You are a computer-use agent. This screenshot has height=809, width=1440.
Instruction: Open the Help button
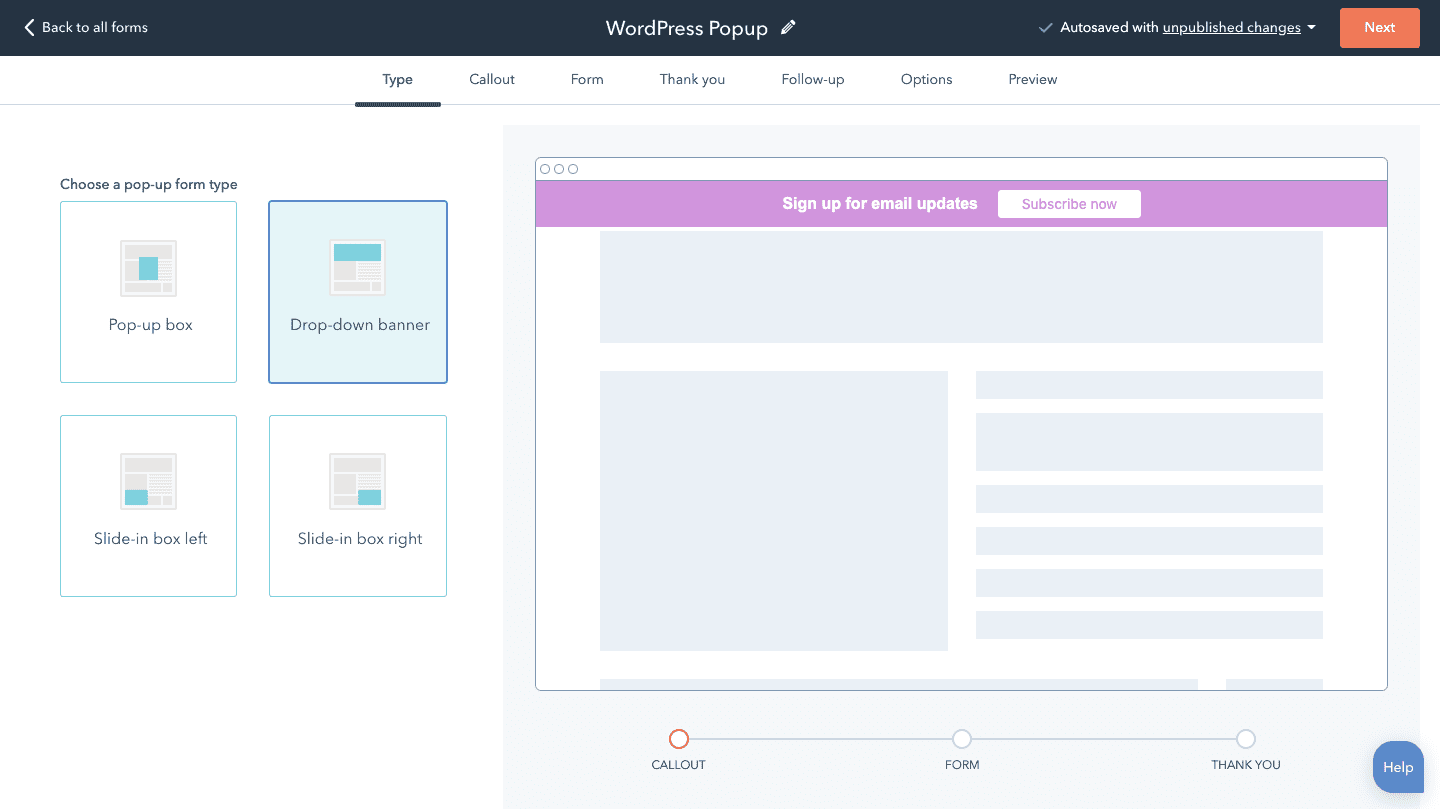pos(1398,767)
